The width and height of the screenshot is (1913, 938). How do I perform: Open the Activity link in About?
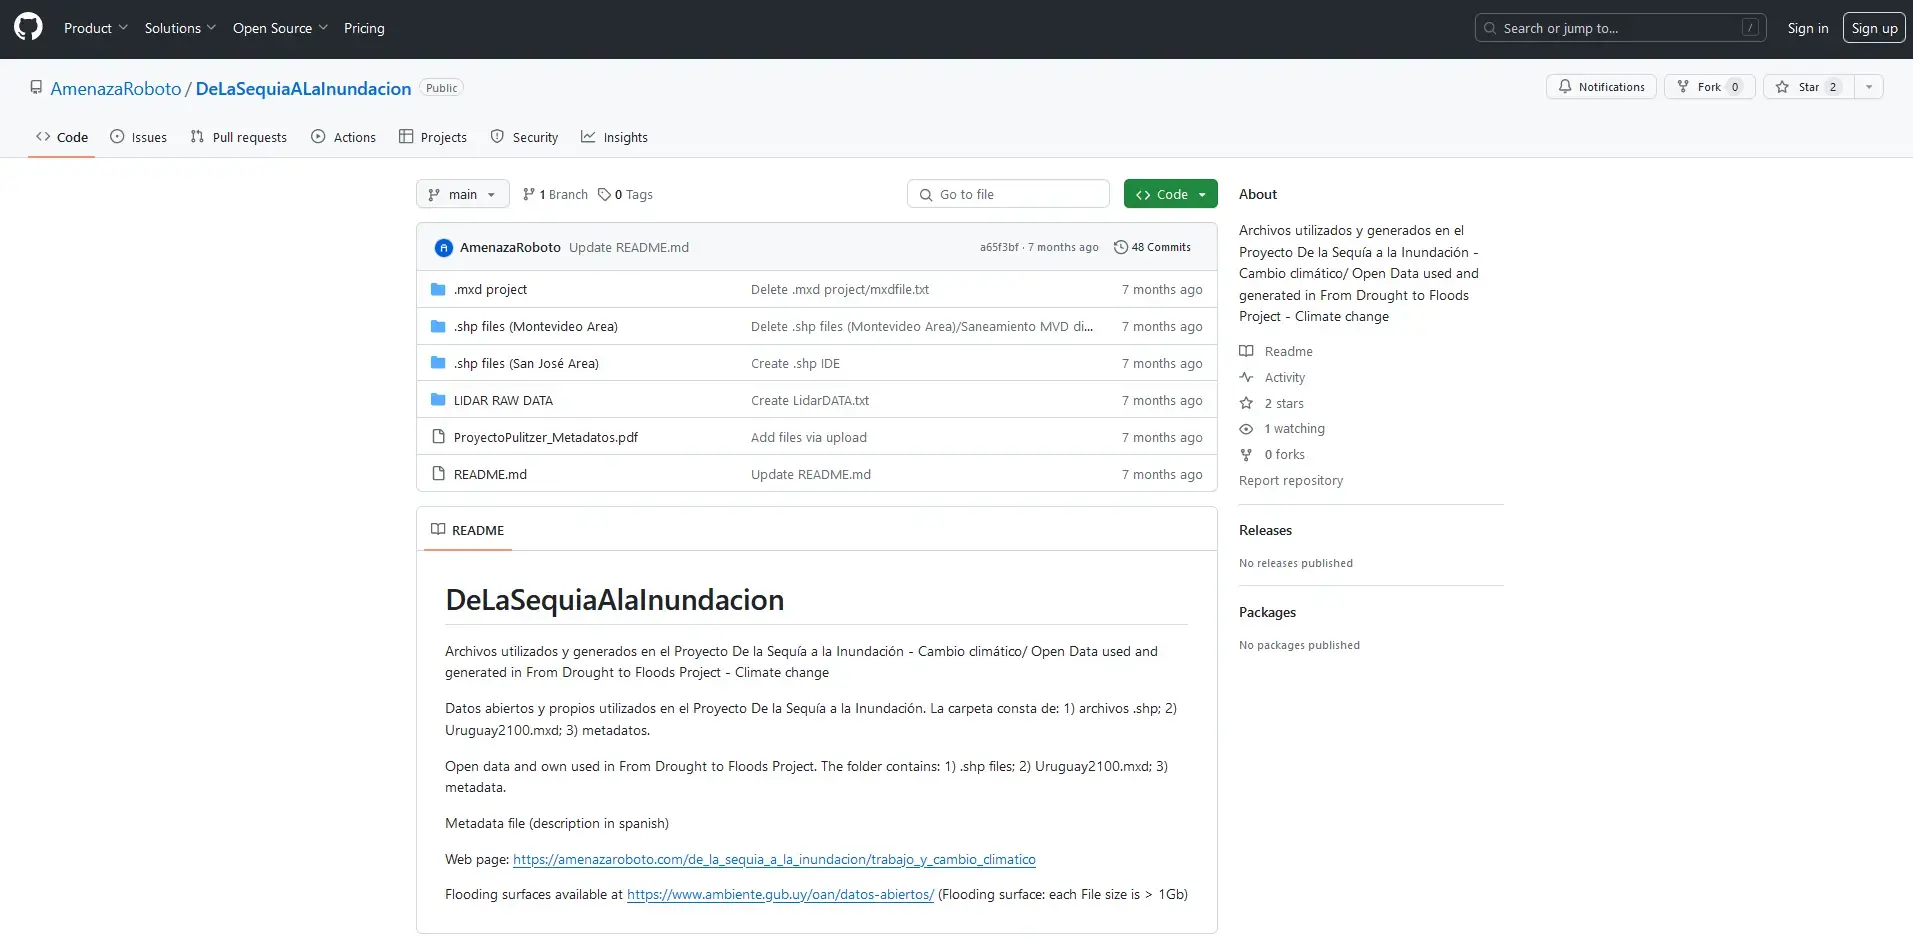pyautogui.click(x=1284, y=377)
